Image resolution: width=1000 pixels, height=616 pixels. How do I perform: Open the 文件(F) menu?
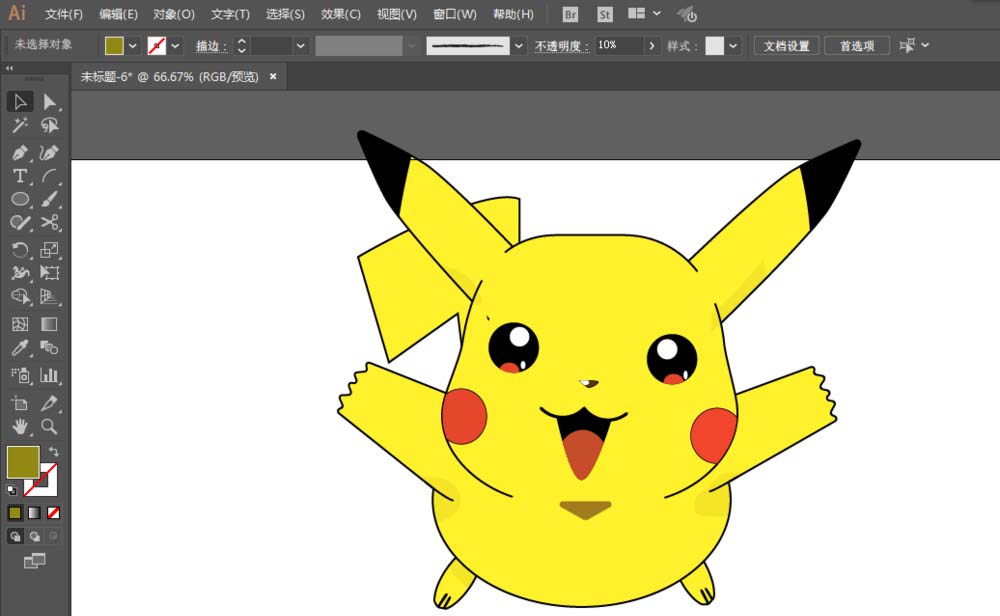click(x=64, y=15)
